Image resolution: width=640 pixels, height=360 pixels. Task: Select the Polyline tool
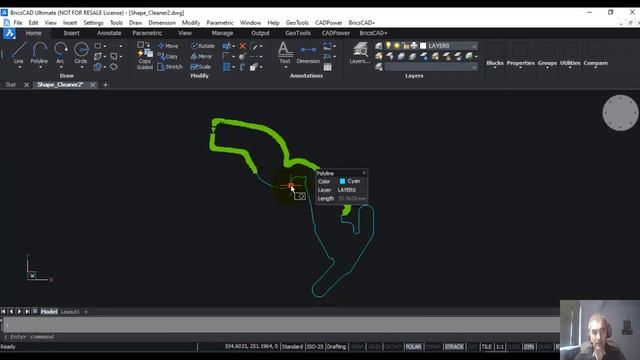[39, 52]
